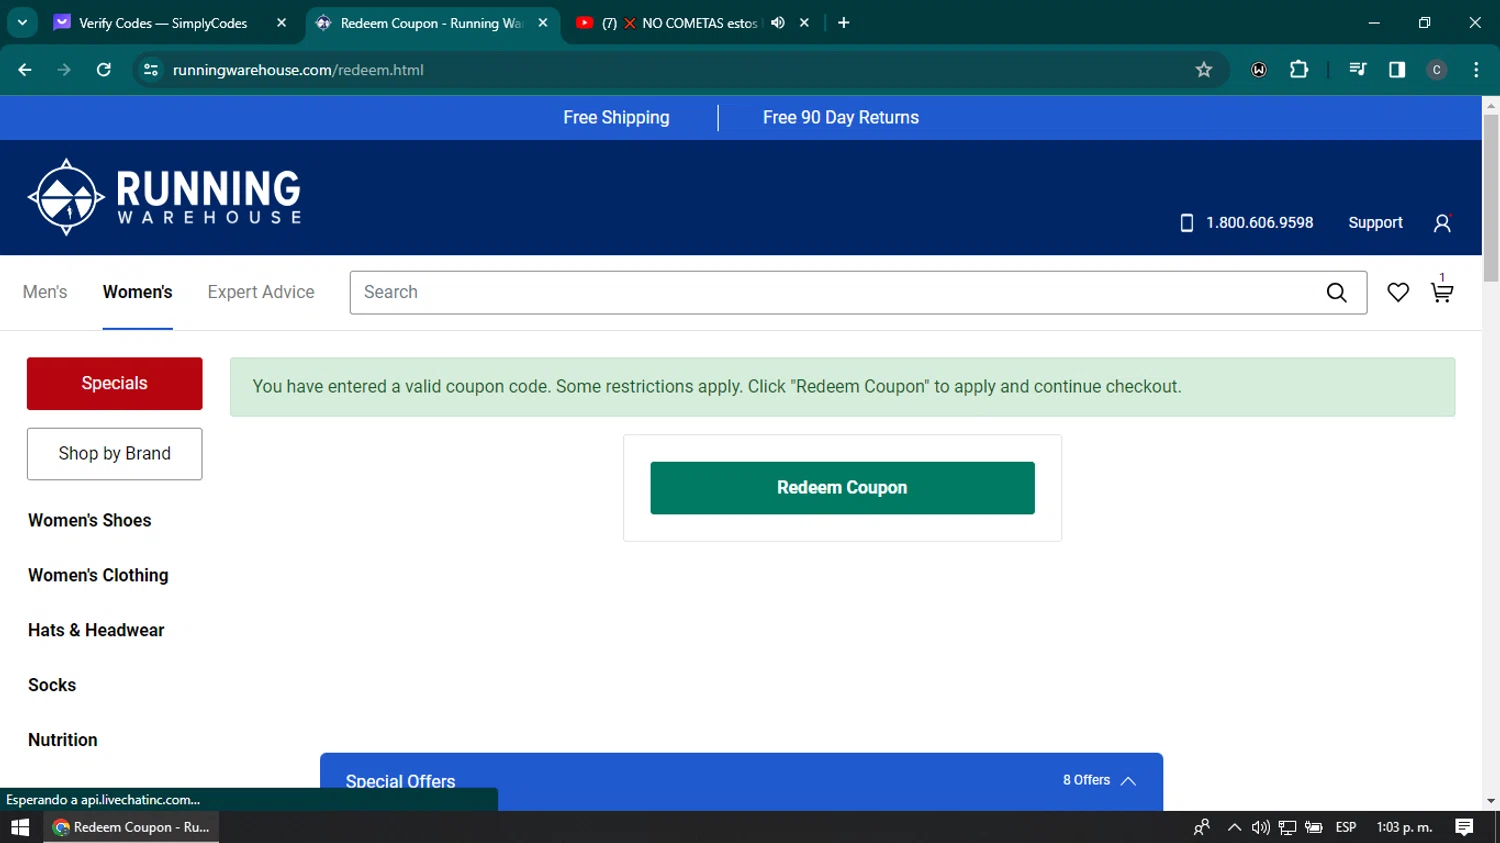This screenshot has width=1500, height=843.
Task: Open the wishlist heart icon
Action: click(1398, 292)
